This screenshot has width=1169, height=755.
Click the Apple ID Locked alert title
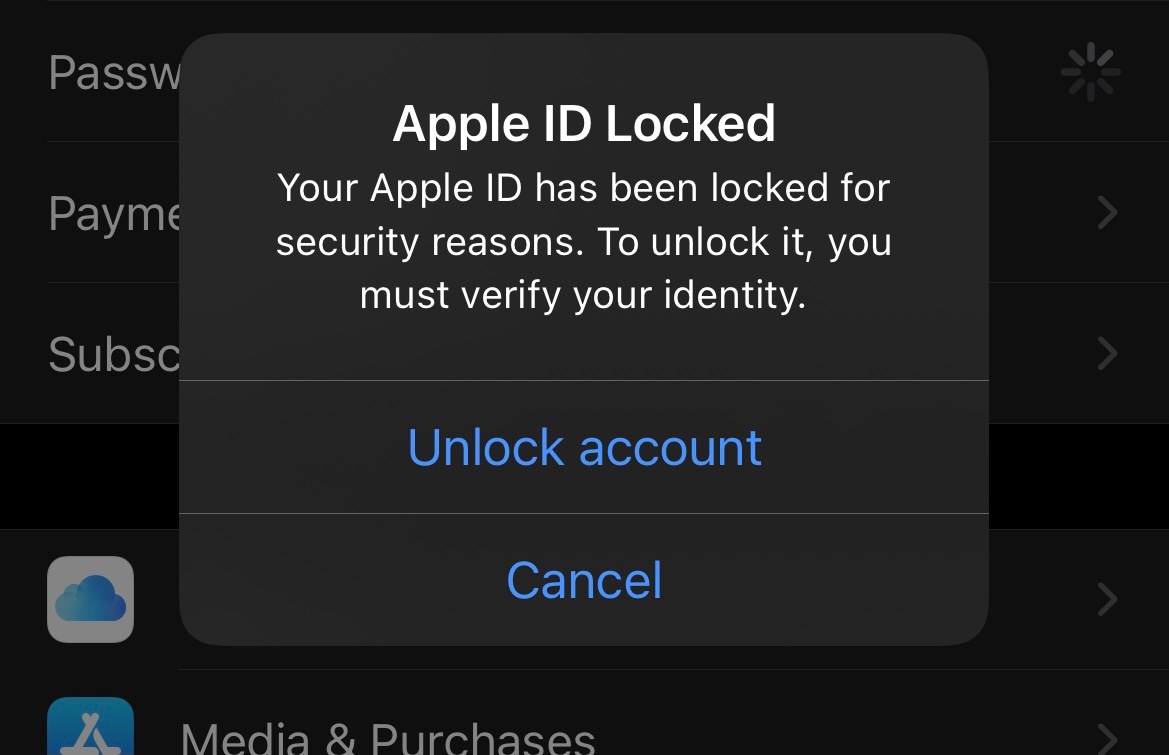coord(584,124)
